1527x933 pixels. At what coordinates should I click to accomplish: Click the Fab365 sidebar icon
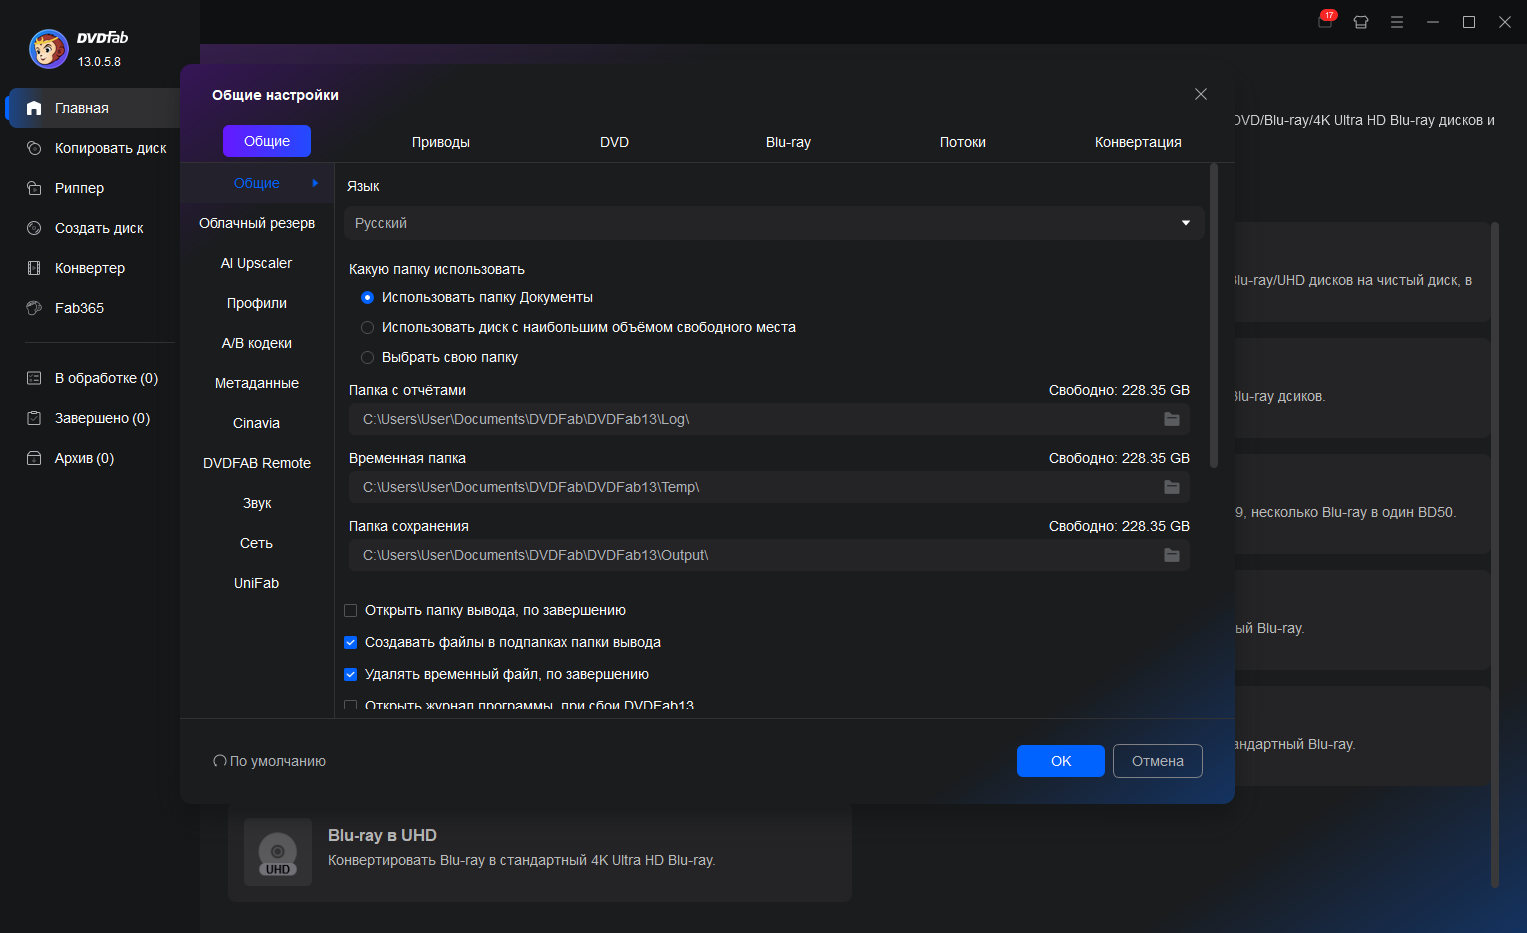coord(34,308)
